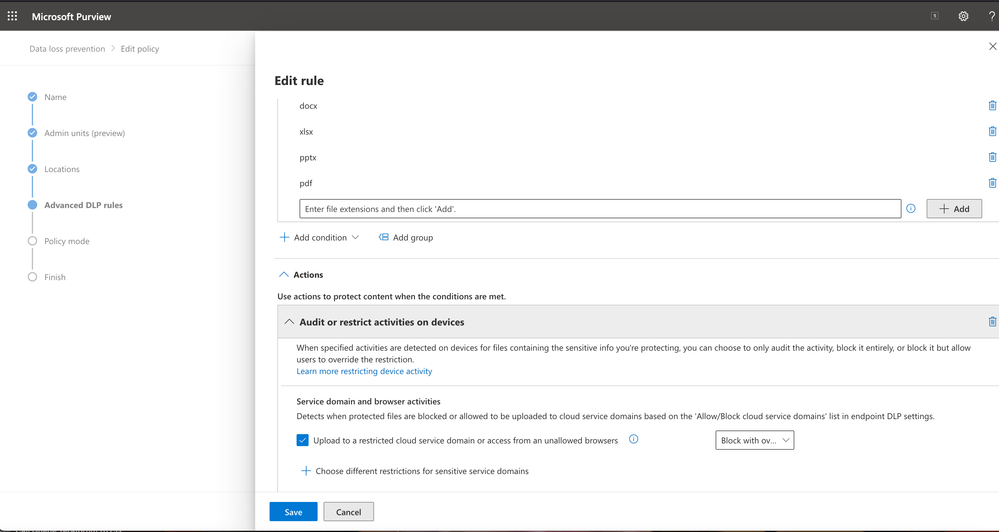Delete the docx file extension
This screenshot has width=999, height=532.
click(992, 105)
